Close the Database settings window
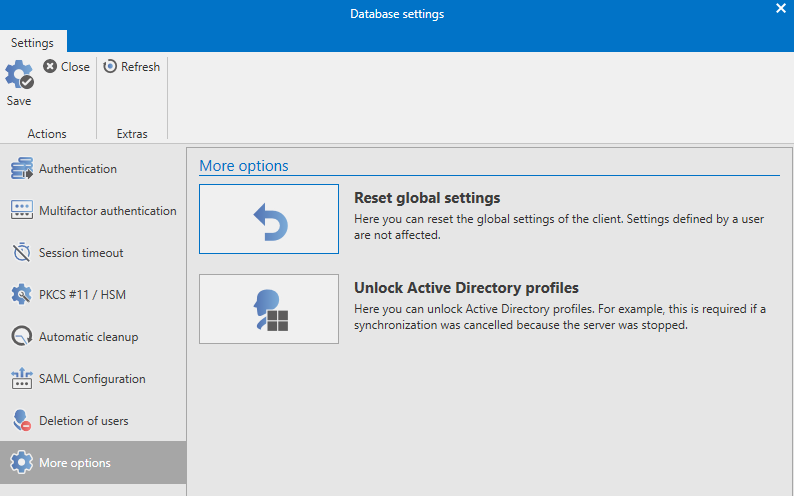This screenshot has width=794, height=496. click(x=781, y=8)
